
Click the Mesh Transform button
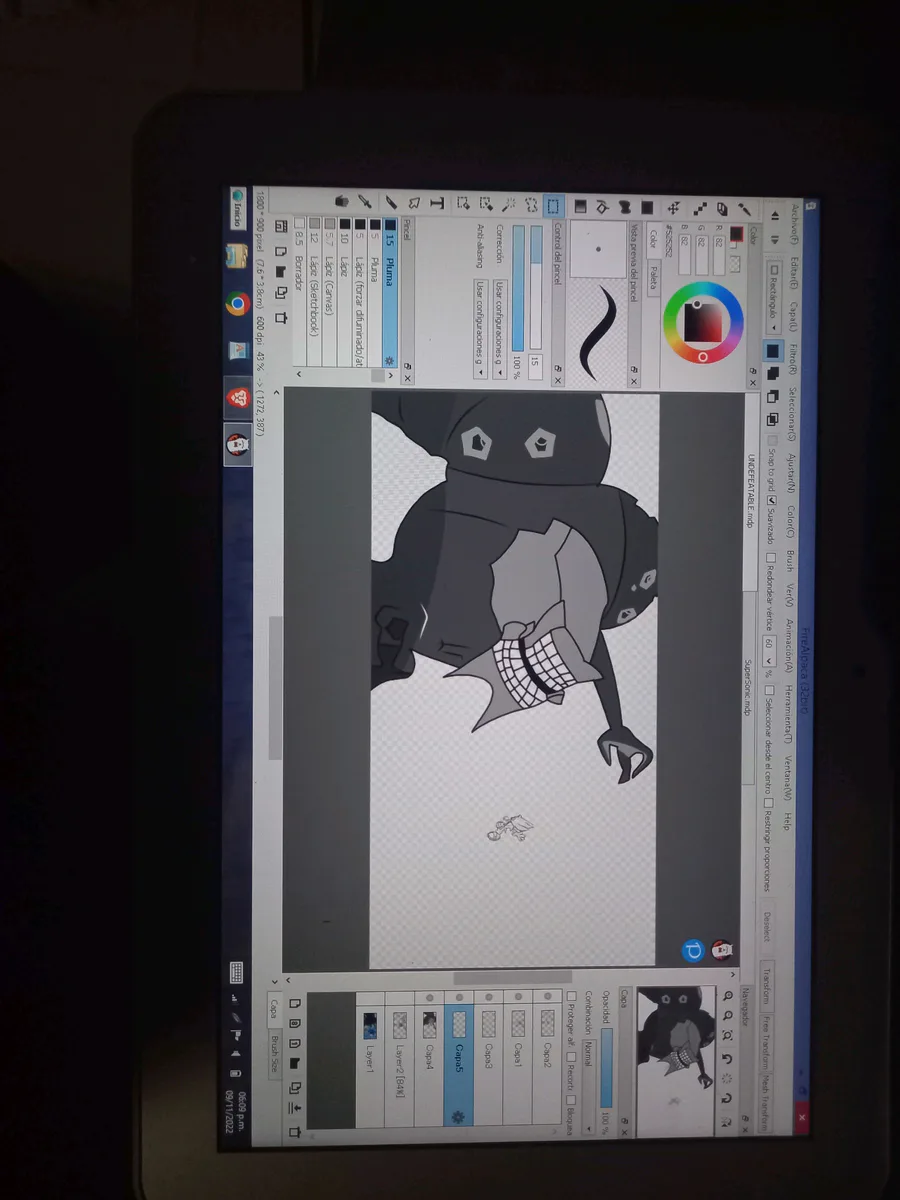[x=766, y=1102]
